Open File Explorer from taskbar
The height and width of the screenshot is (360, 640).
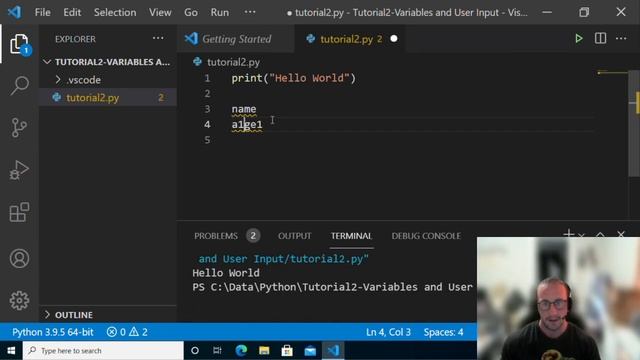click(264, 351)
